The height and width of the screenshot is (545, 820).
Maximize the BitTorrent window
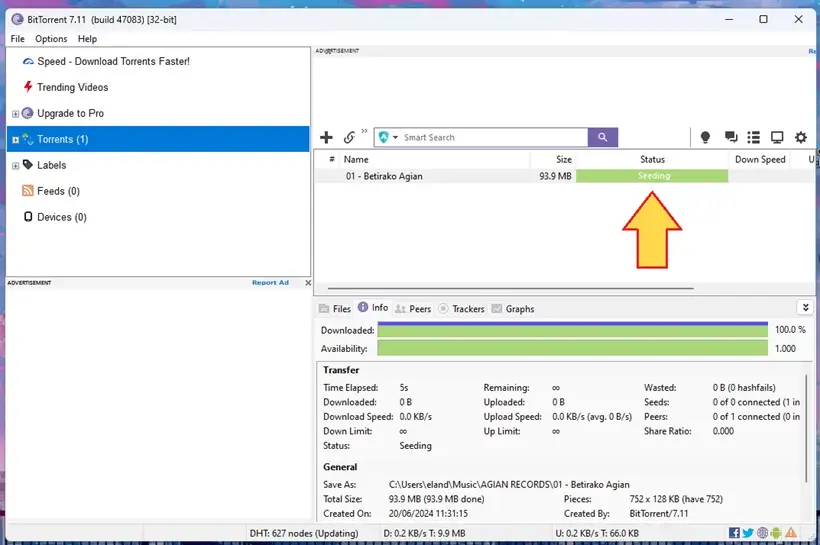click(763, 19)
